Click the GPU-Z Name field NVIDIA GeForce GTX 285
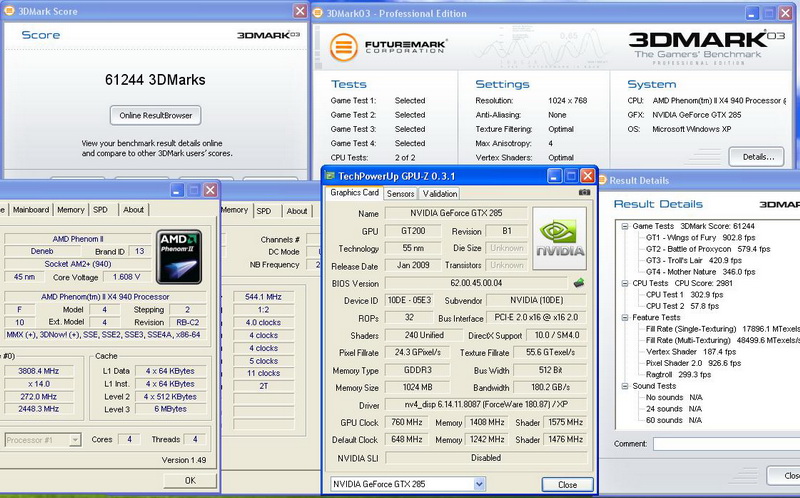The image size is (800, 498). pos(456,213)
